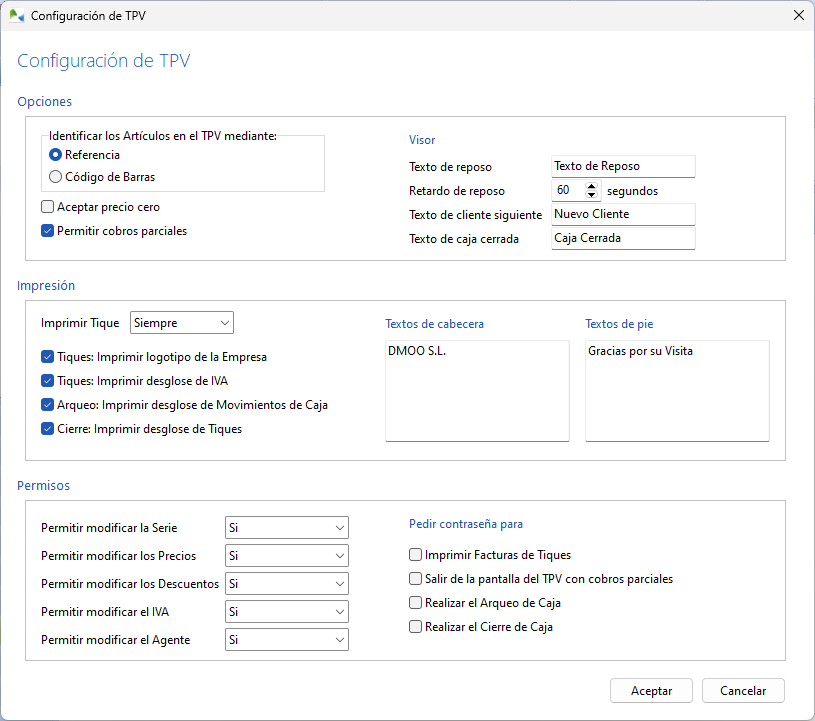Screen dimensions: 815x721
Task: Enable Aceptar precio cero
Action: 45,207
